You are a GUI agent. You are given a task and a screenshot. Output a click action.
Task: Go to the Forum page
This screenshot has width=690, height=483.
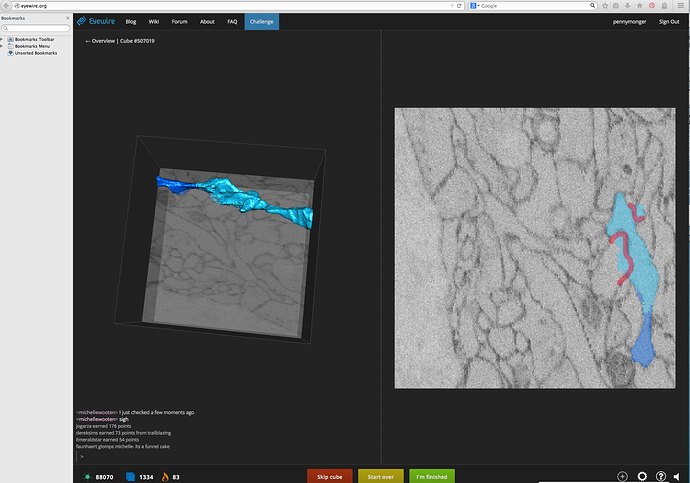pos(179,21)
